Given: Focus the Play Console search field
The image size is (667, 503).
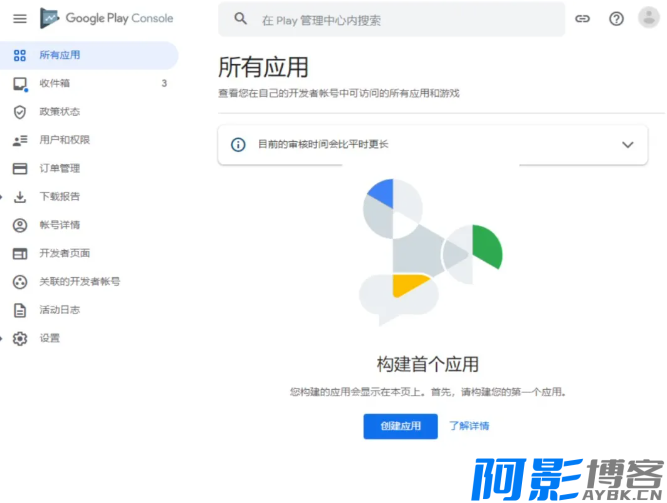Looking at the screenshot, I should (x=391, y=20).
